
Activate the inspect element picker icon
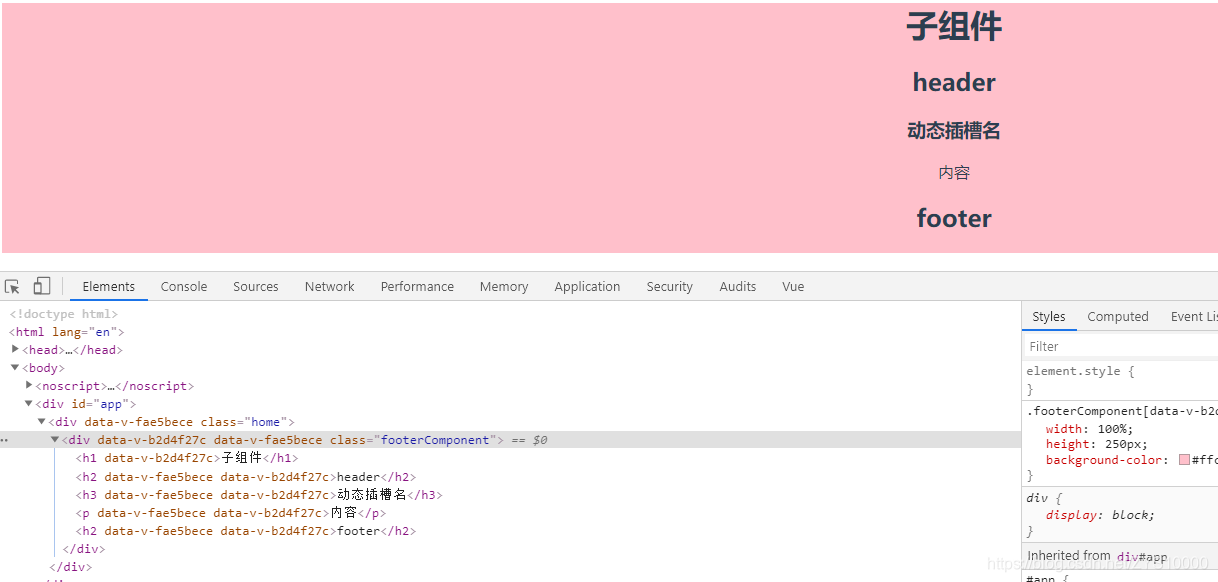(x=12, y=287)
